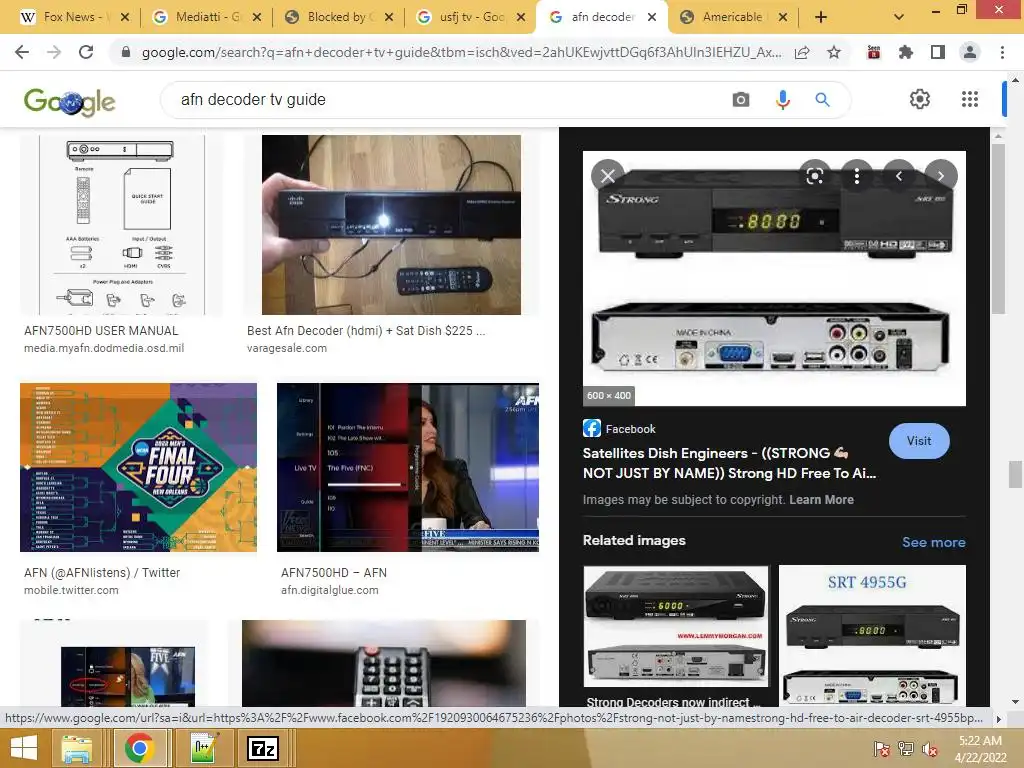This screenshot has height=768, width=1024.
Task: Close the Fox News tab
Action: [125, 17]
